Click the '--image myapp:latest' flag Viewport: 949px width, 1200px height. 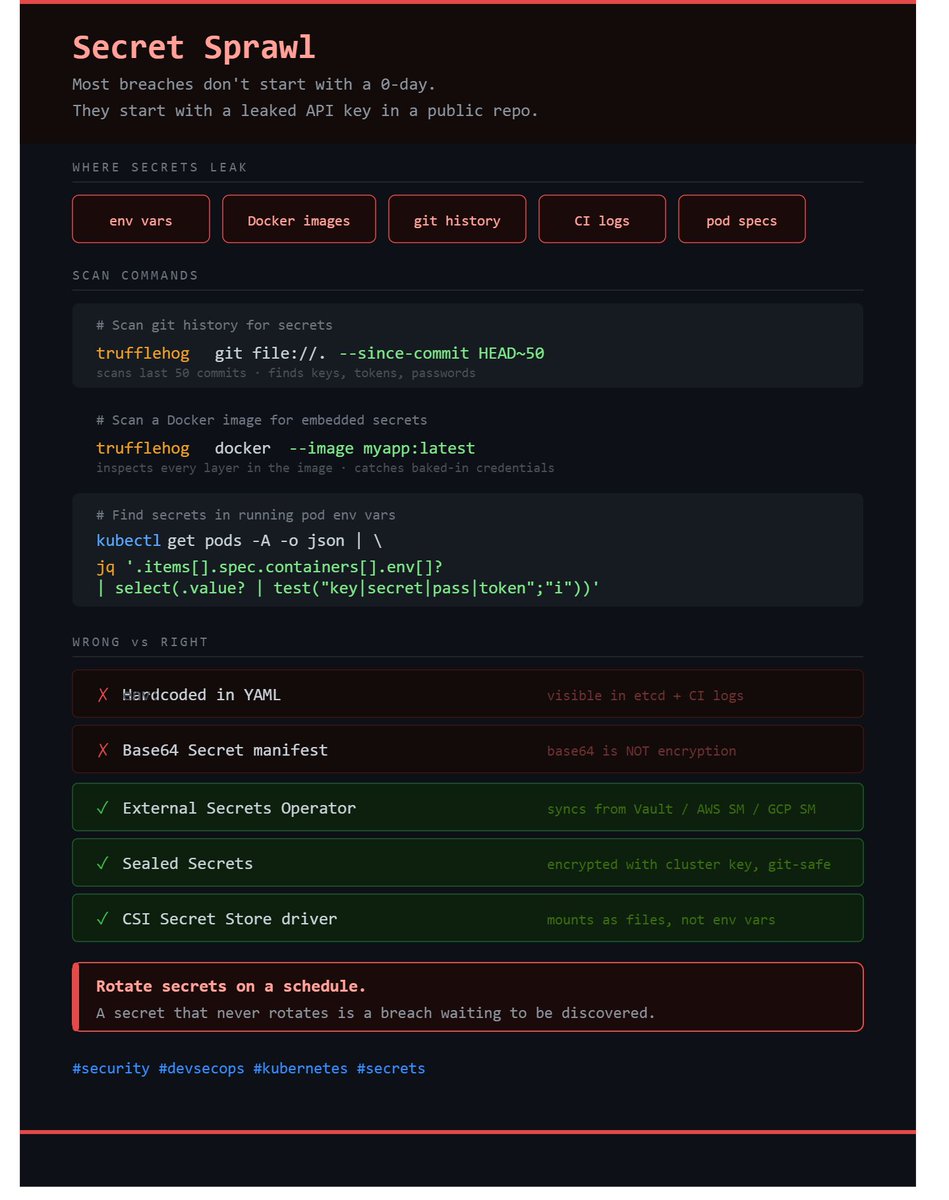point(382,448)
